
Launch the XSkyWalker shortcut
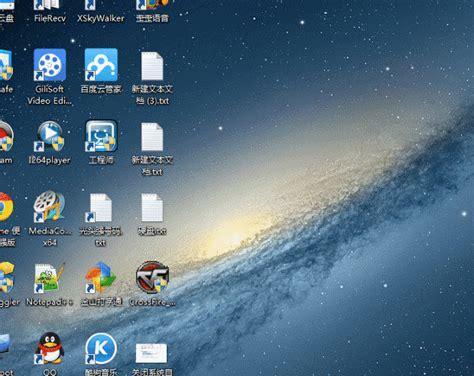(x=101, y=10)
